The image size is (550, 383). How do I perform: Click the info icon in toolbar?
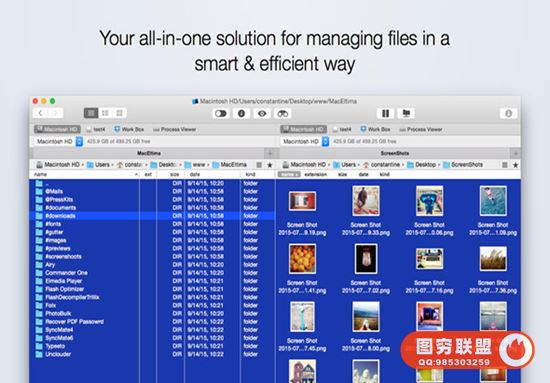tap(241, 113)
